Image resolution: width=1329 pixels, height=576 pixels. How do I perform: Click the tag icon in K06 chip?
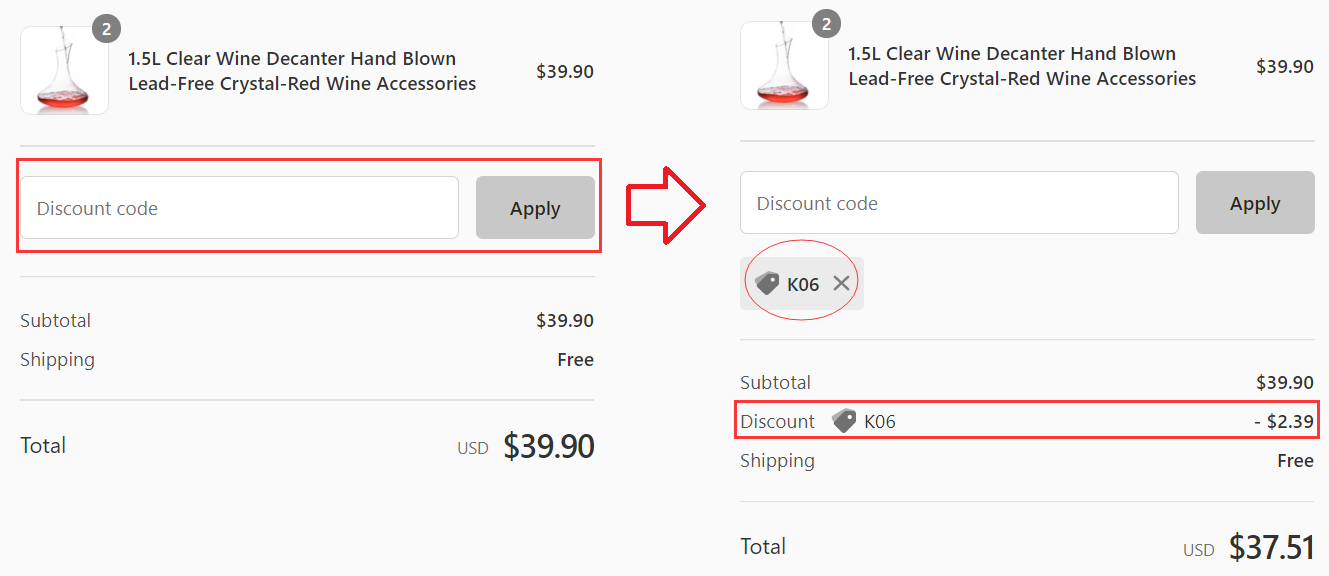coord(767,284)
